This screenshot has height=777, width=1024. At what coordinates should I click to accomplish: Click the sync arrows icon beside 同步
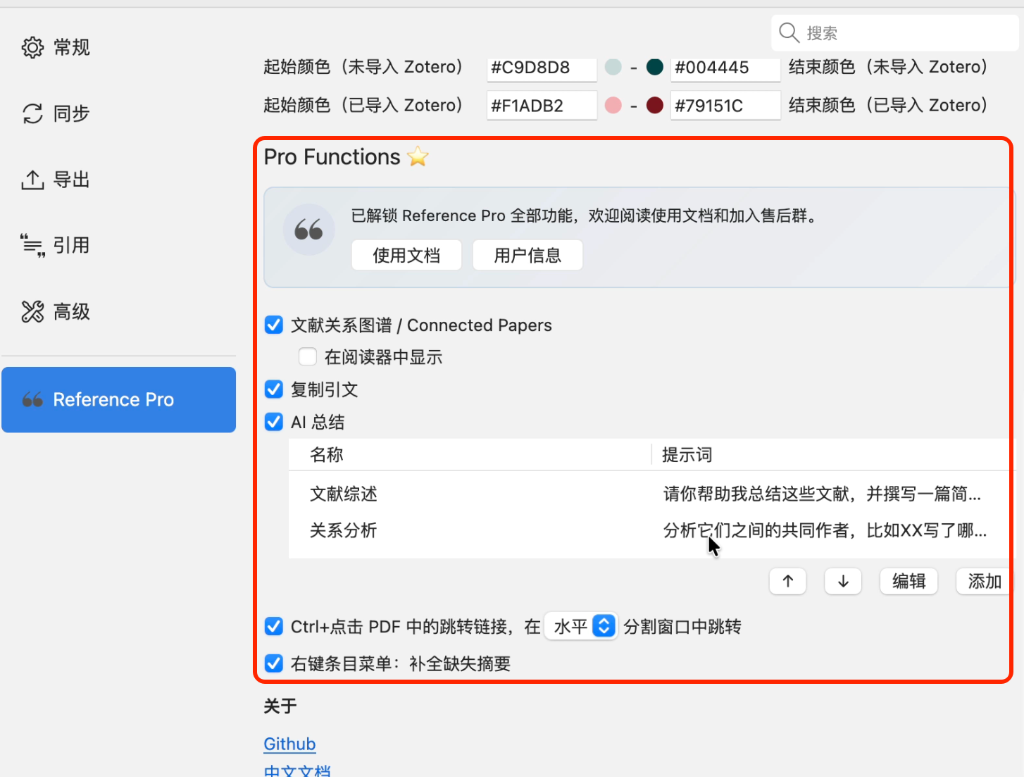coord(32,114)
